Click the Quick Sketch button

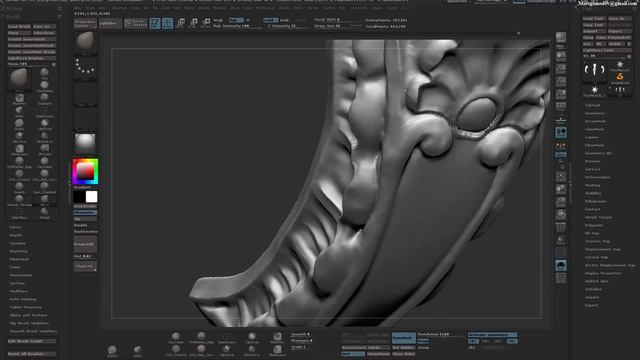[136, 23]
